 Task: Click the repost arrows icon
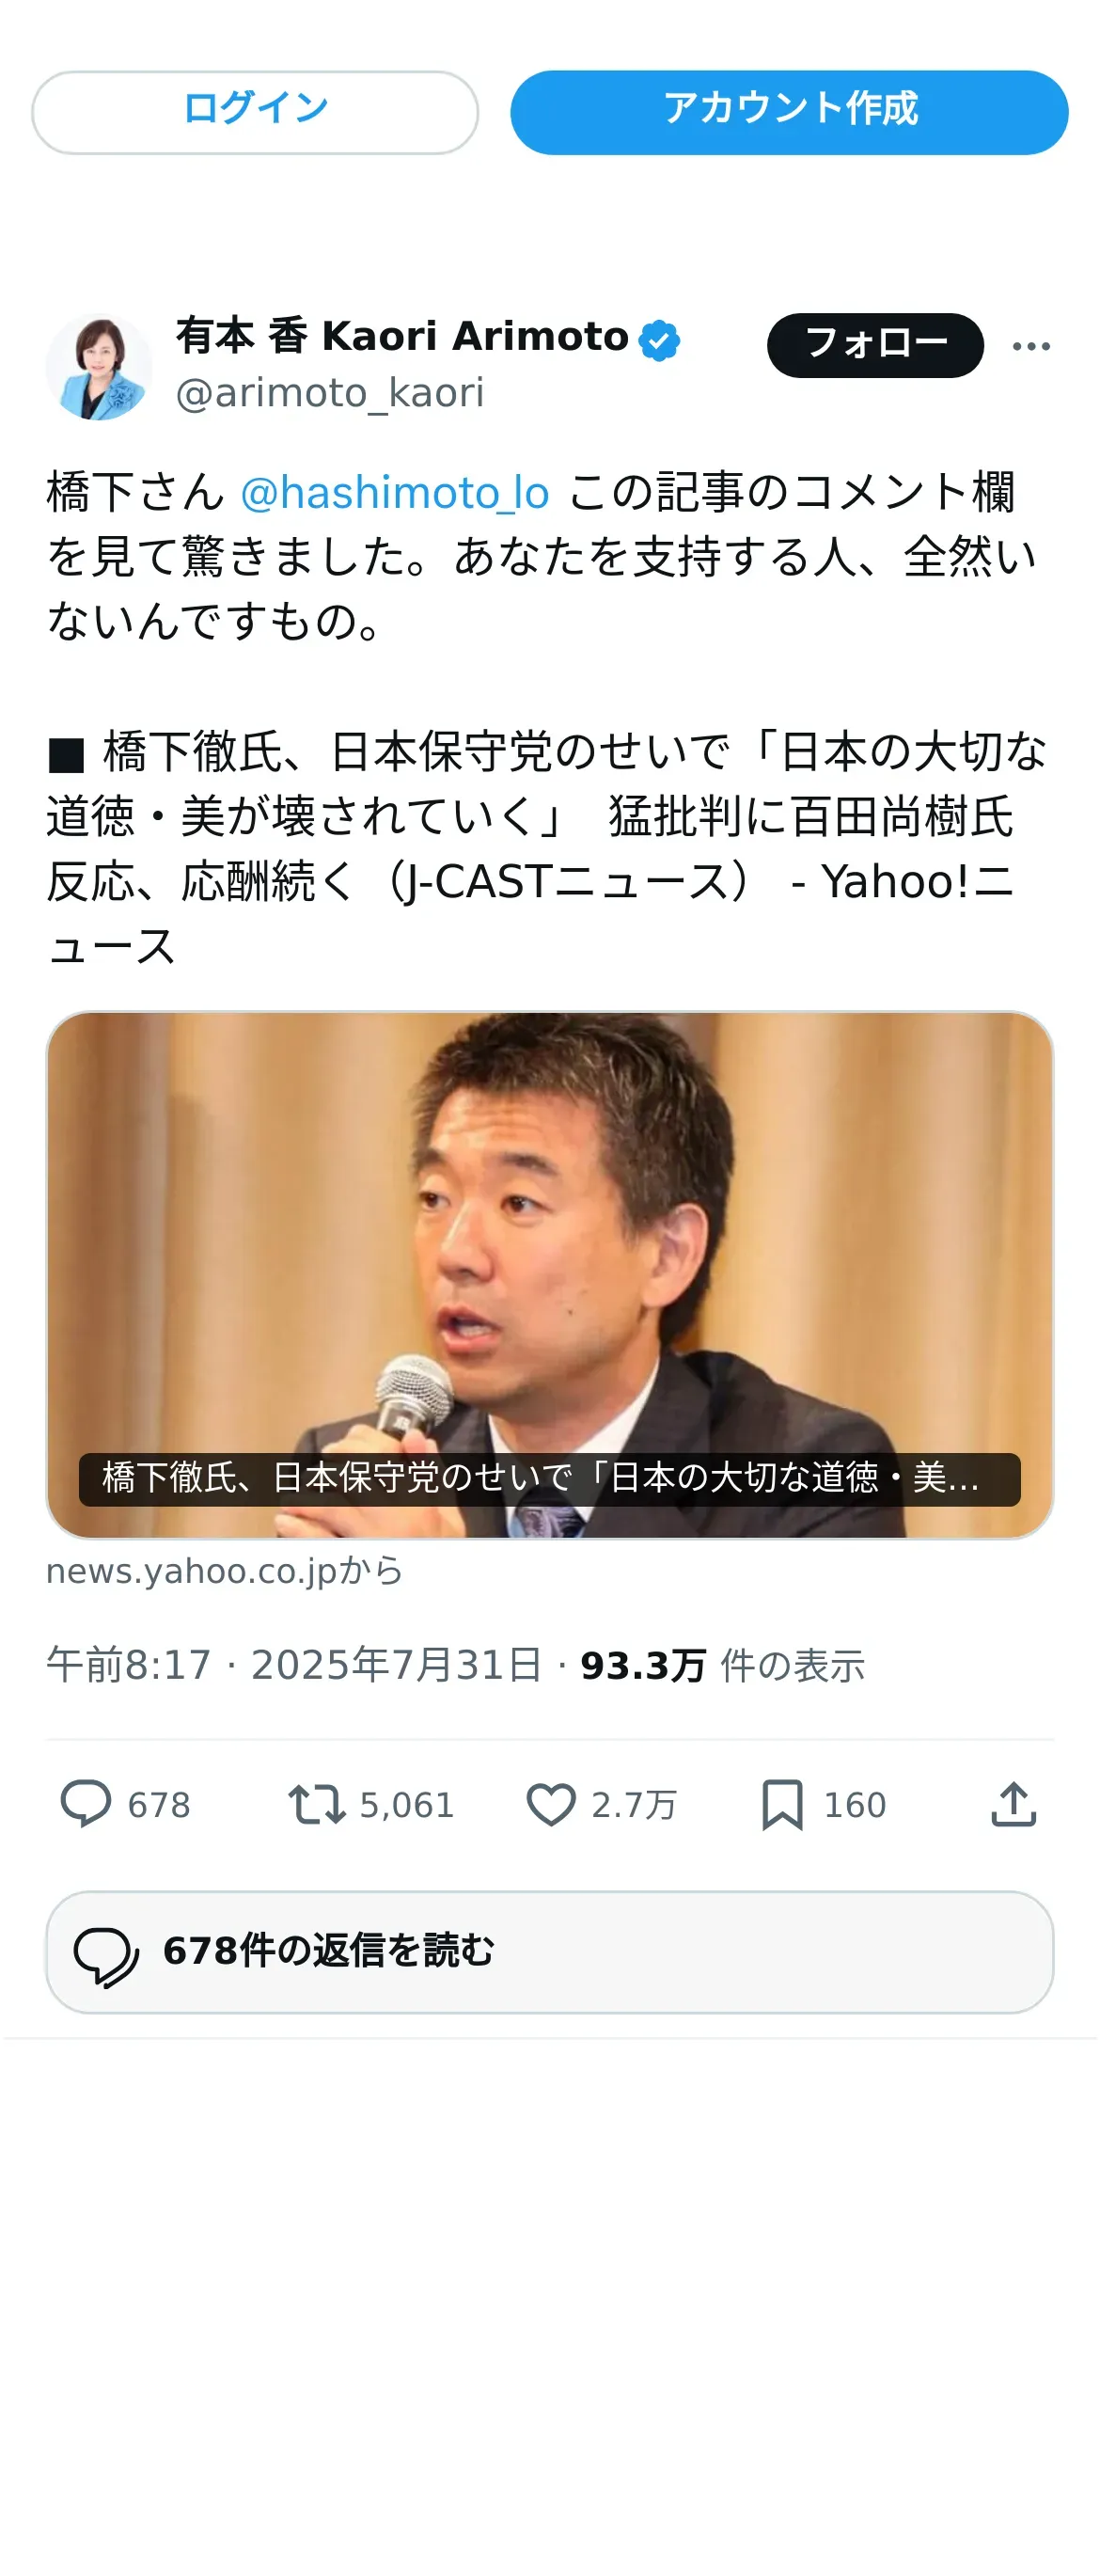coord(317,1805)
